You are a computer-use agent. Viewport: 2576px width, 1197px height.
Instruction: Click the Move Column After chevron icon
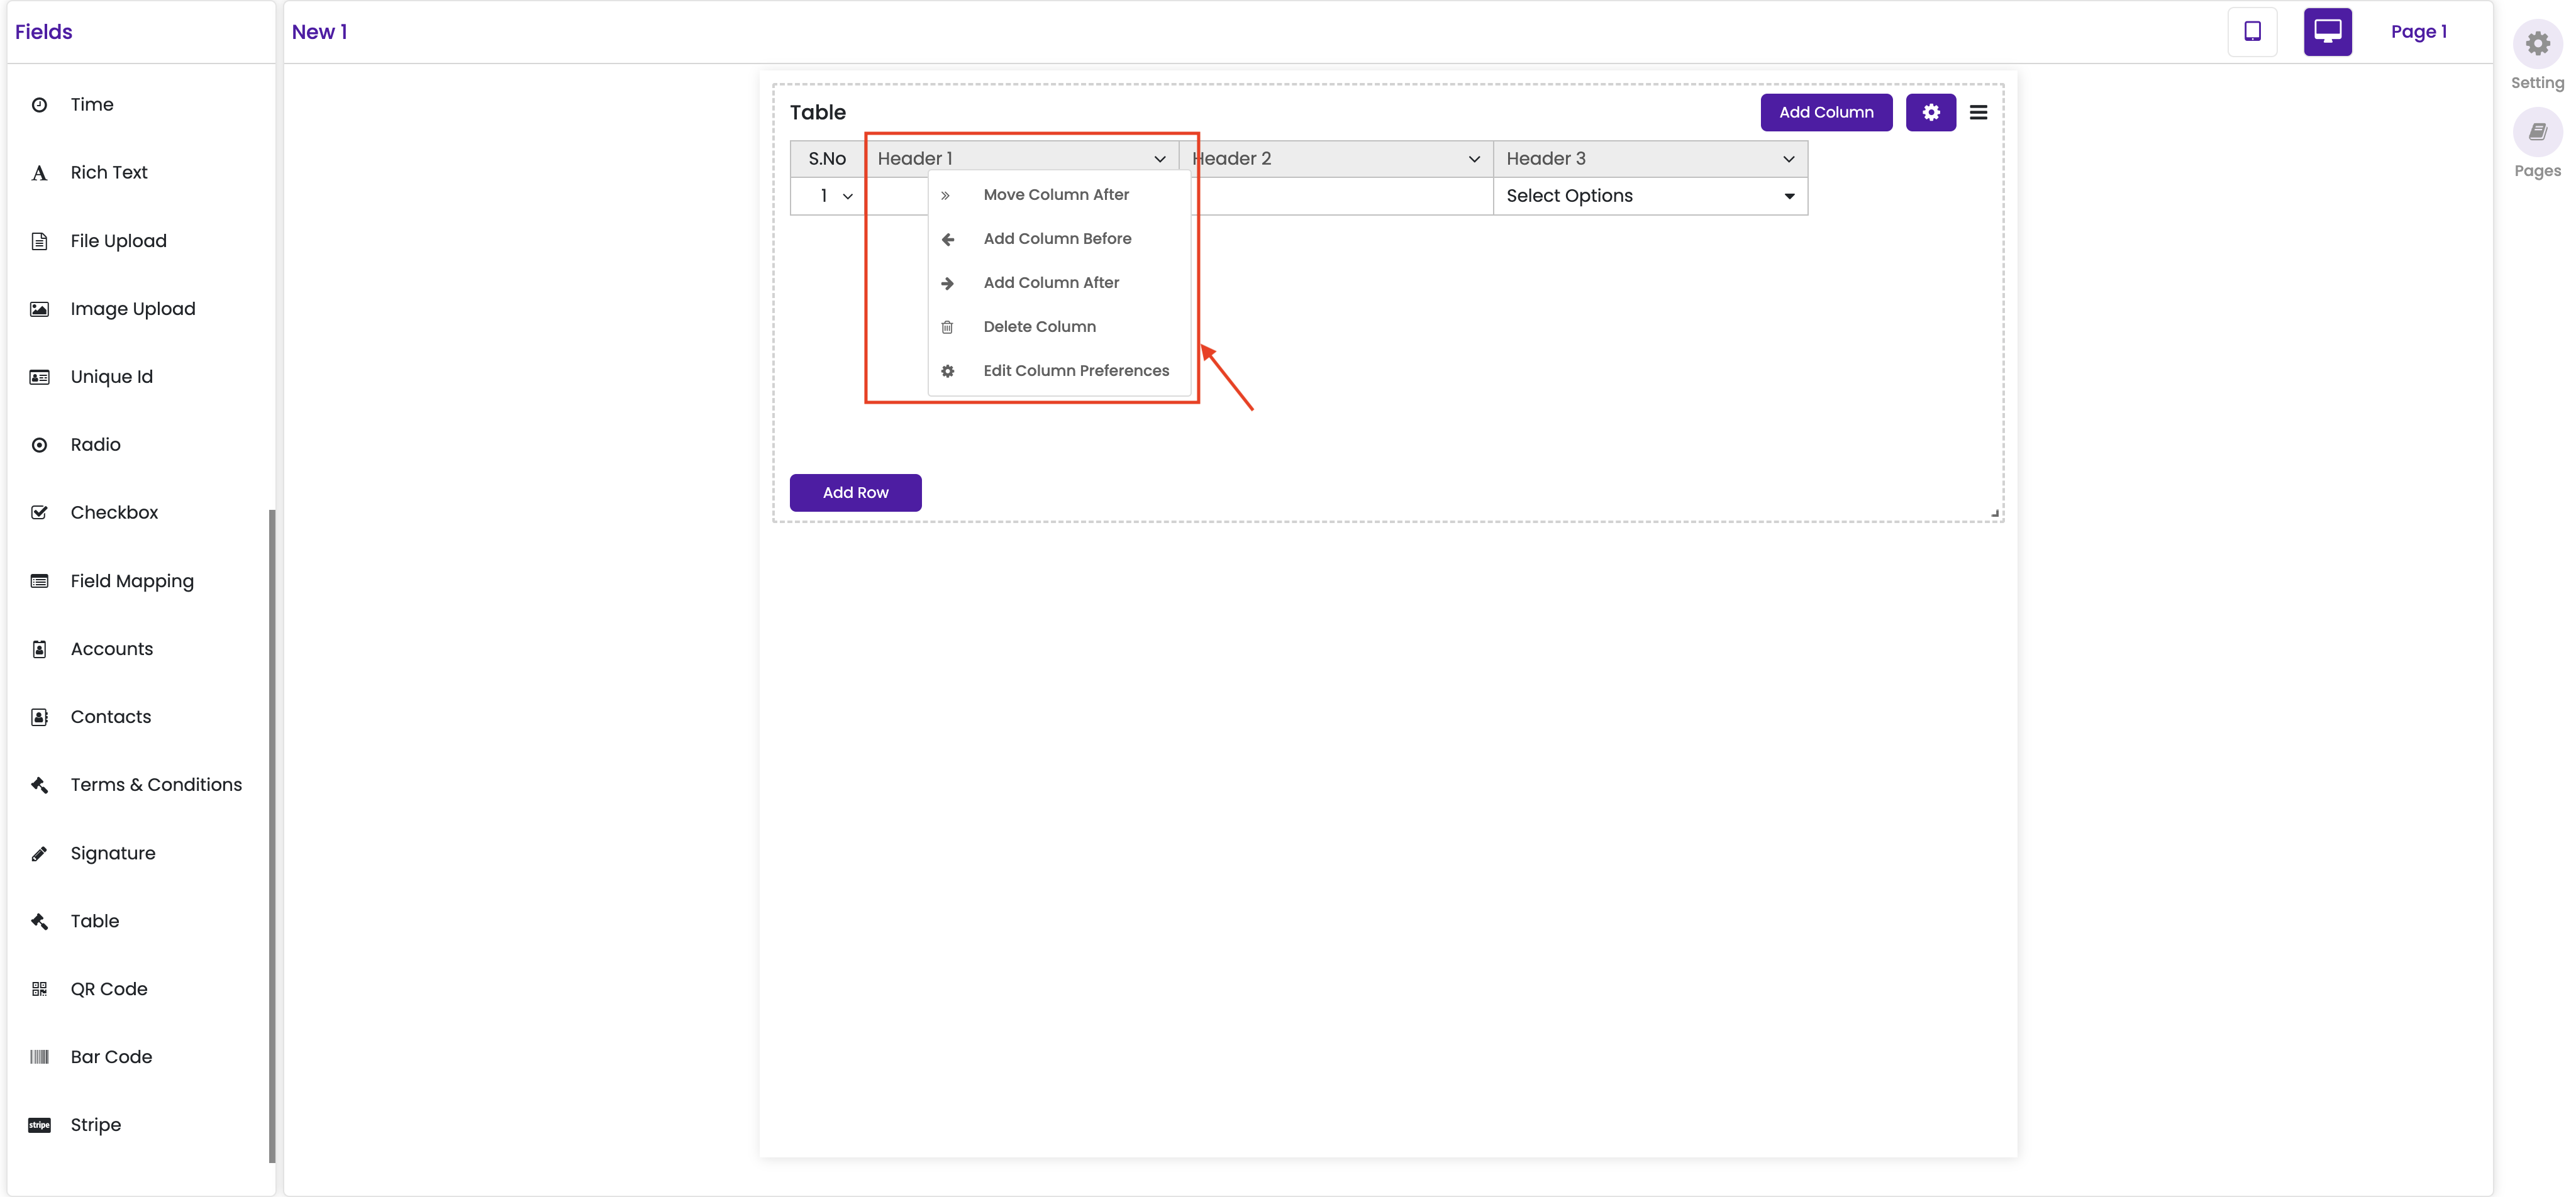pyautogui.click(x=945, y=195)
